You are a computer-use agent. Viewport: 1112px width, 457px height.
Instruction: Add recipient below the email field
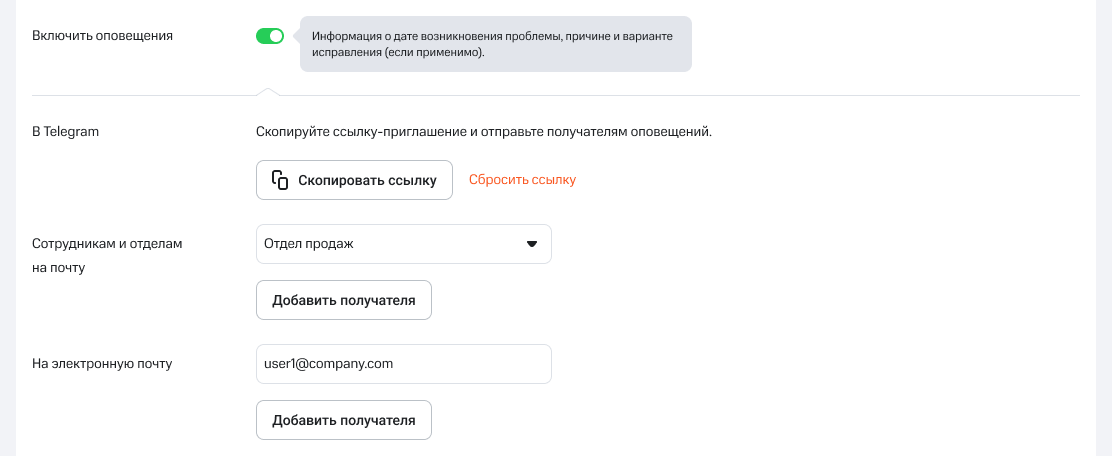click(x=343, y=420)
